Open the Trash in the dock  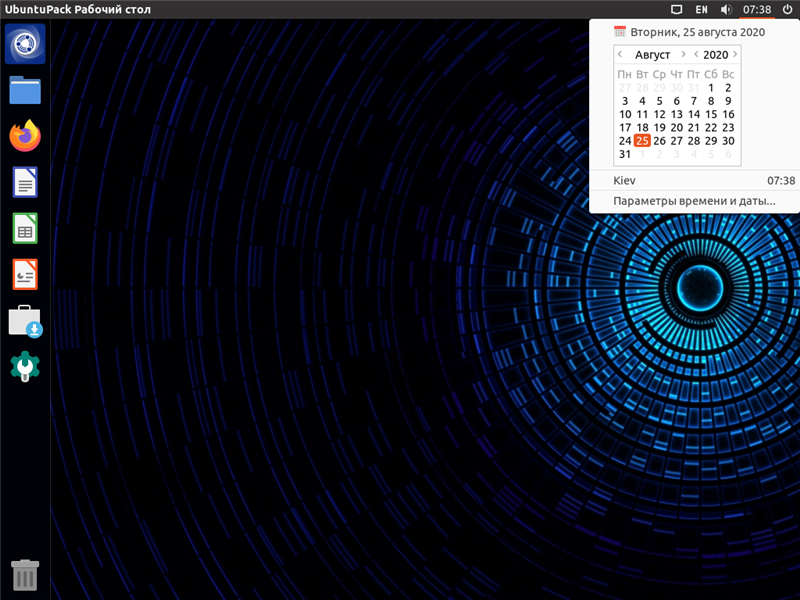[25, 575]
